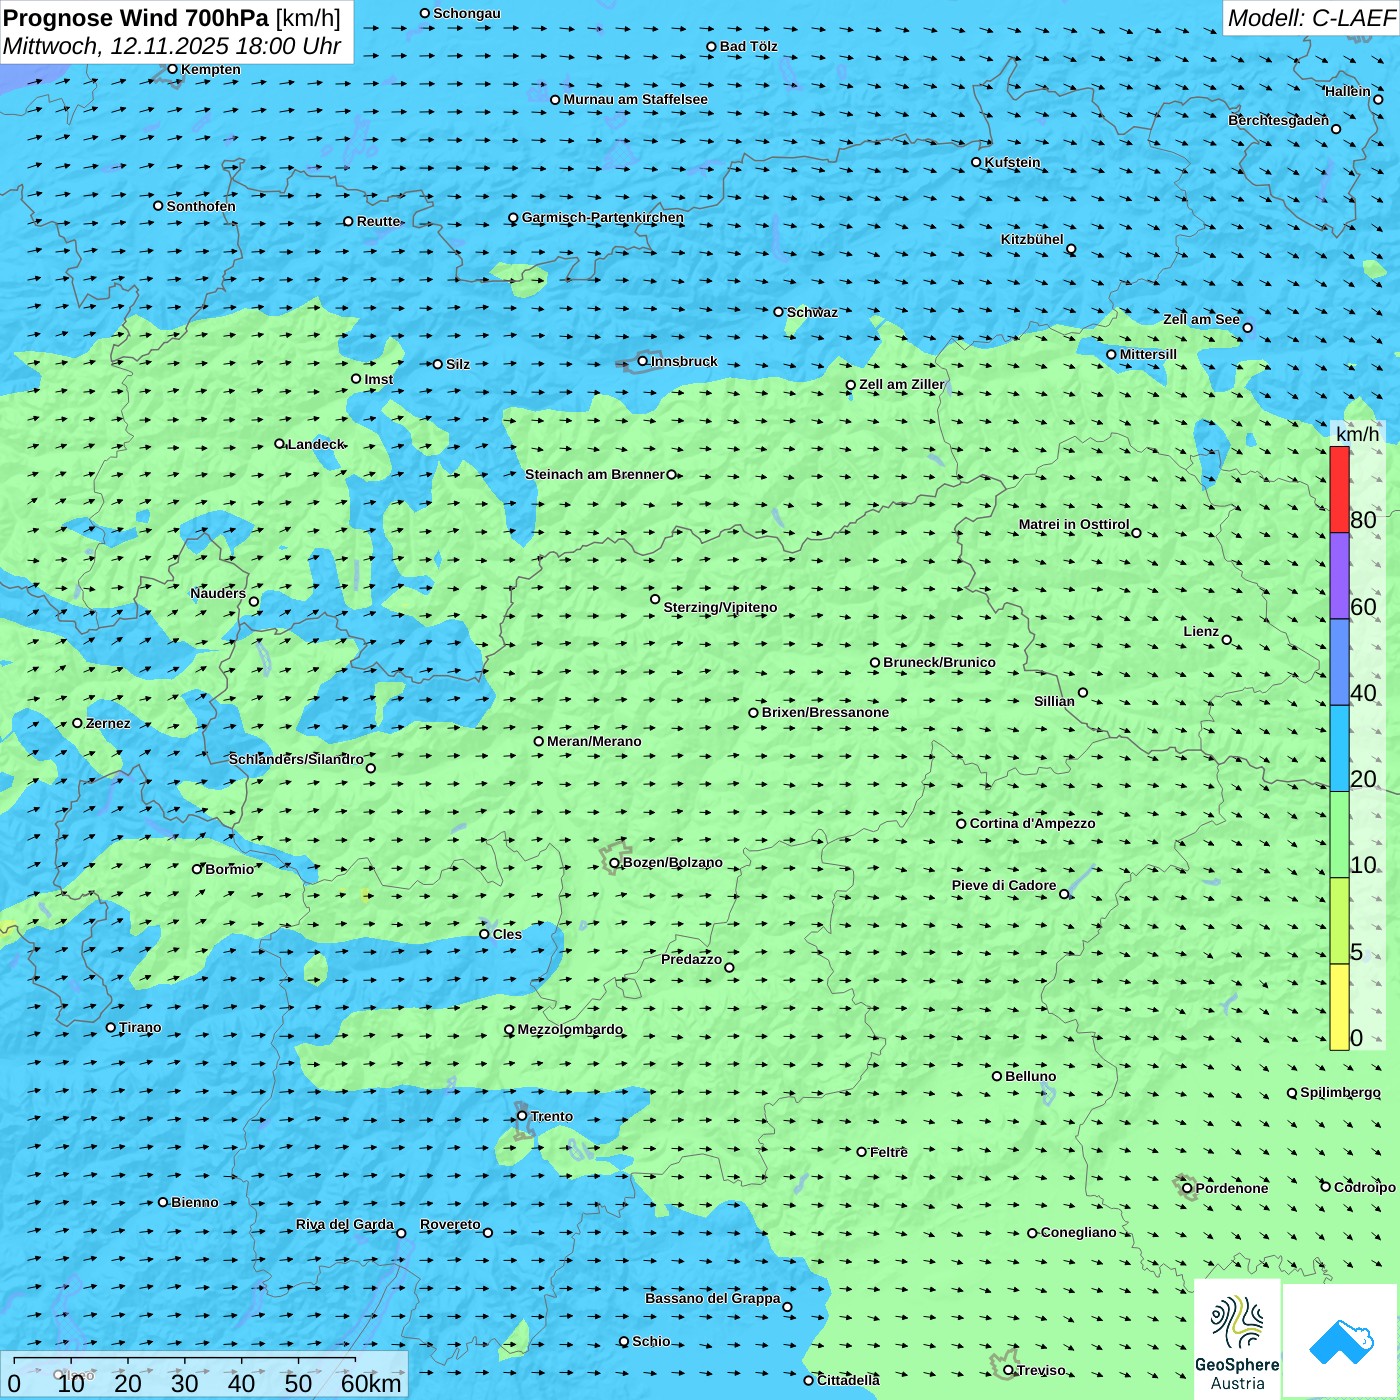
Task: Click the Trento city marker
Action: coord(522,1116)
